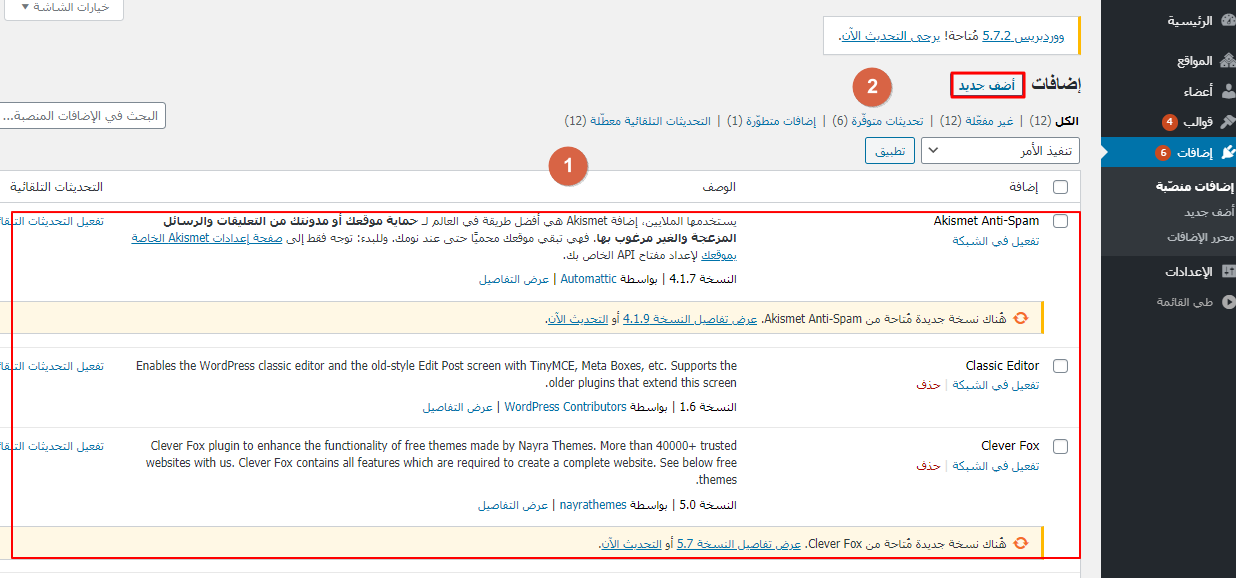Open محرر الإضافات plugin editor submenu item

point(1201,237)
